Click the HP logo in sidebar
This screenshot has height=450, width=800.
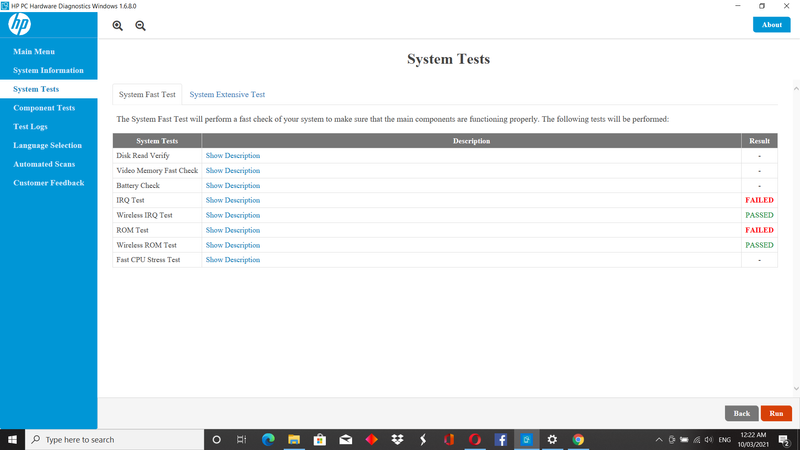pyautogui.click(x=19, y=24)
